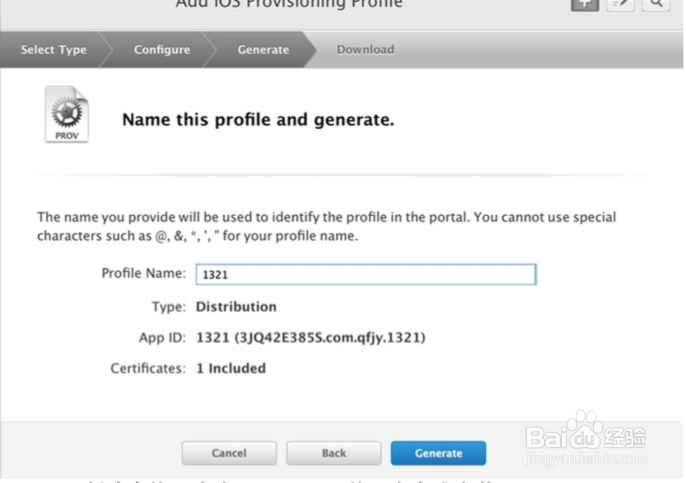Click the Add iOS Provisioning Profile title

[x=289, y=4]
